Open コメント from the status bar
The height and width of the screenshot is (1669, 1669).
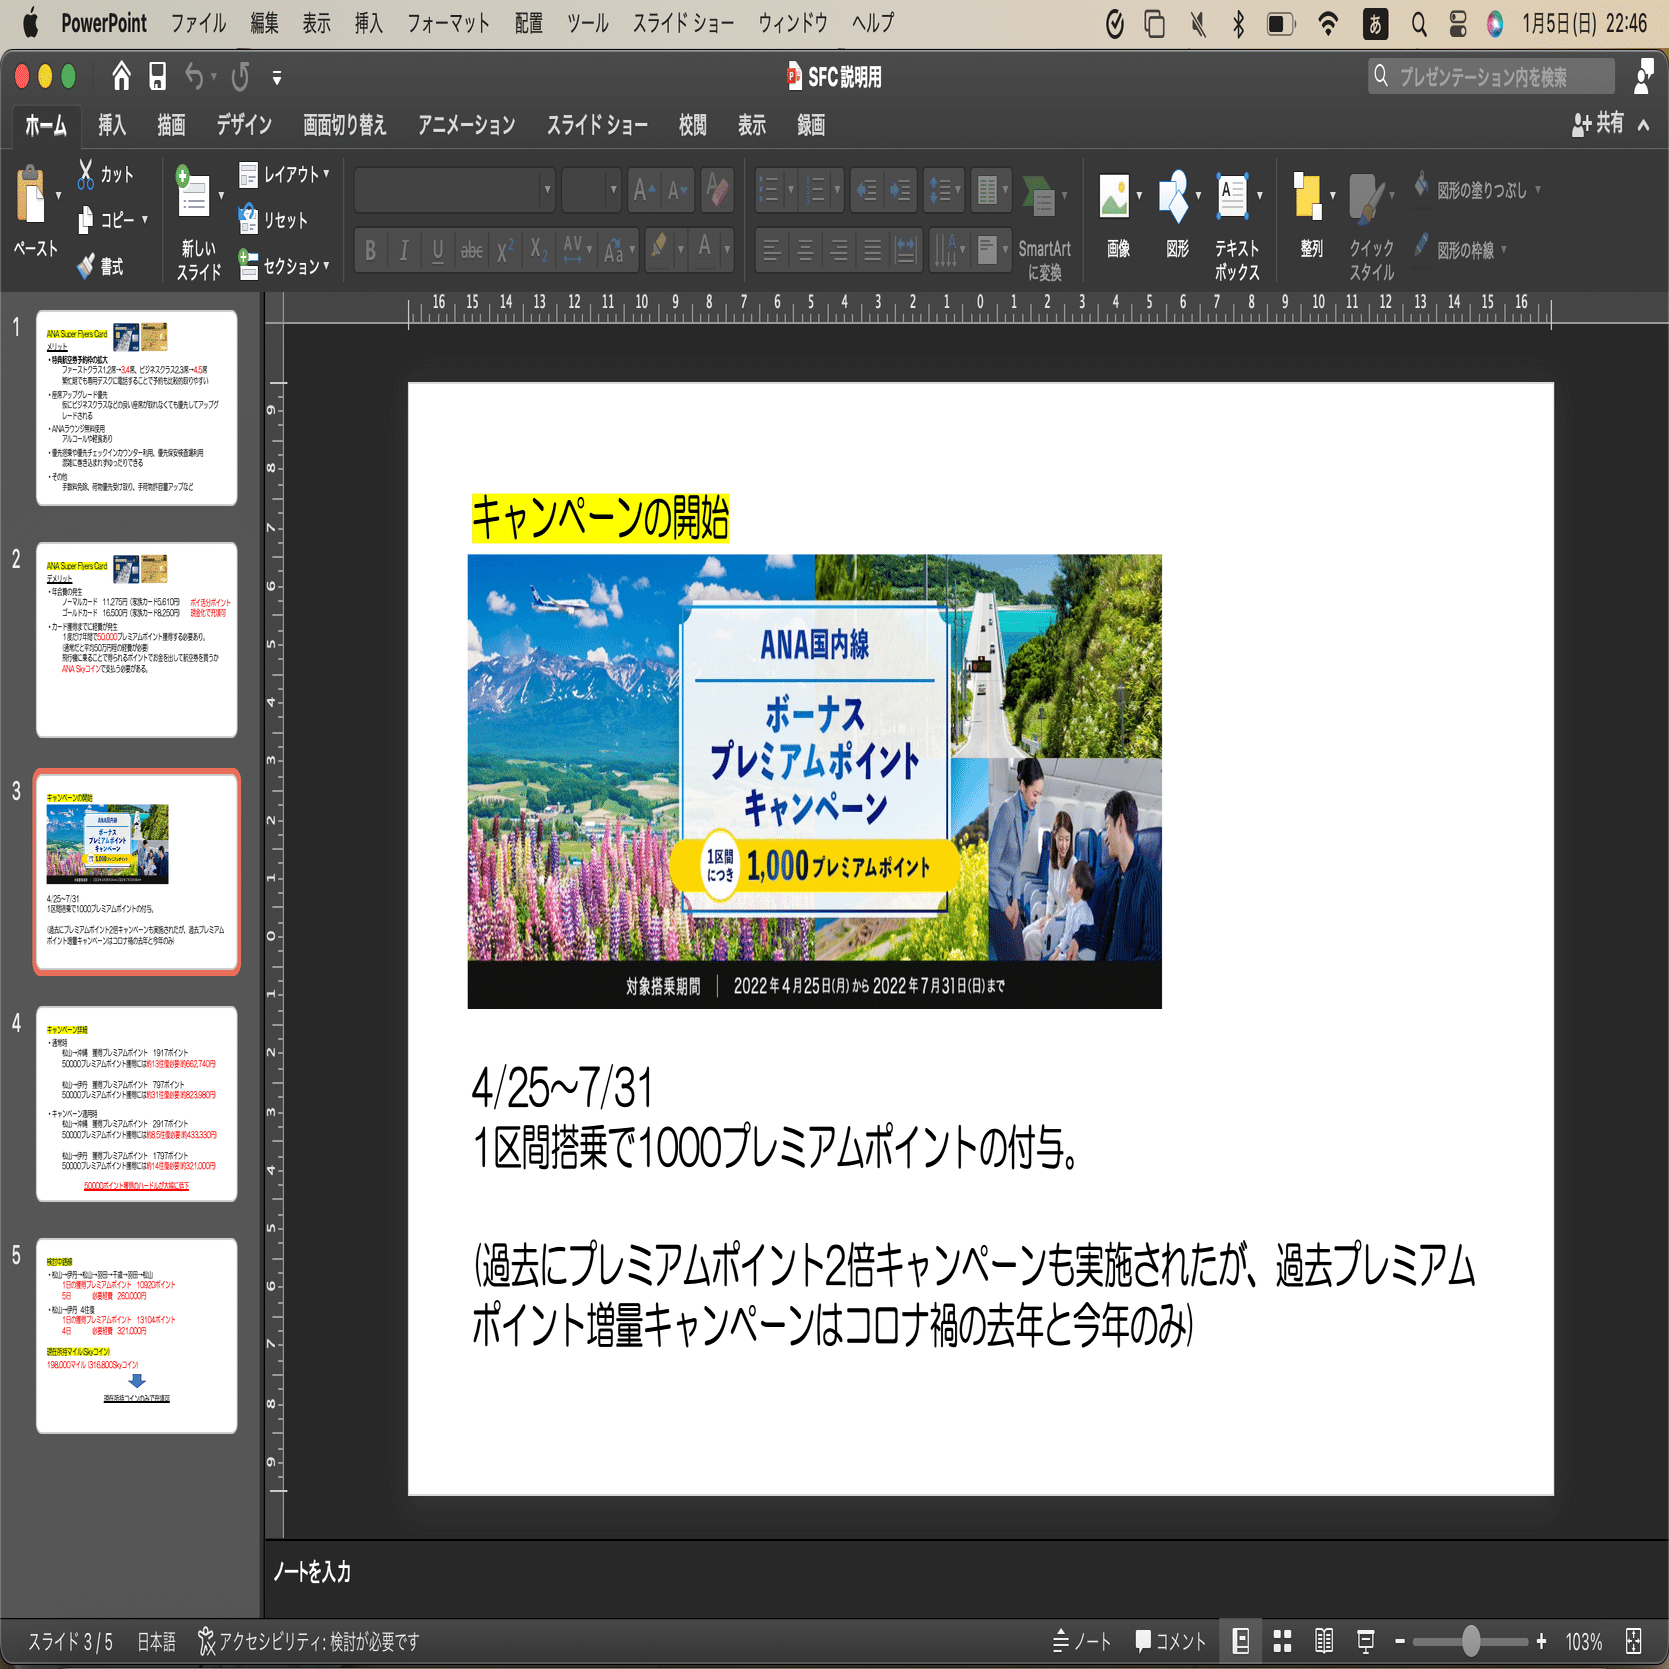click(x=1168, y=1641)
